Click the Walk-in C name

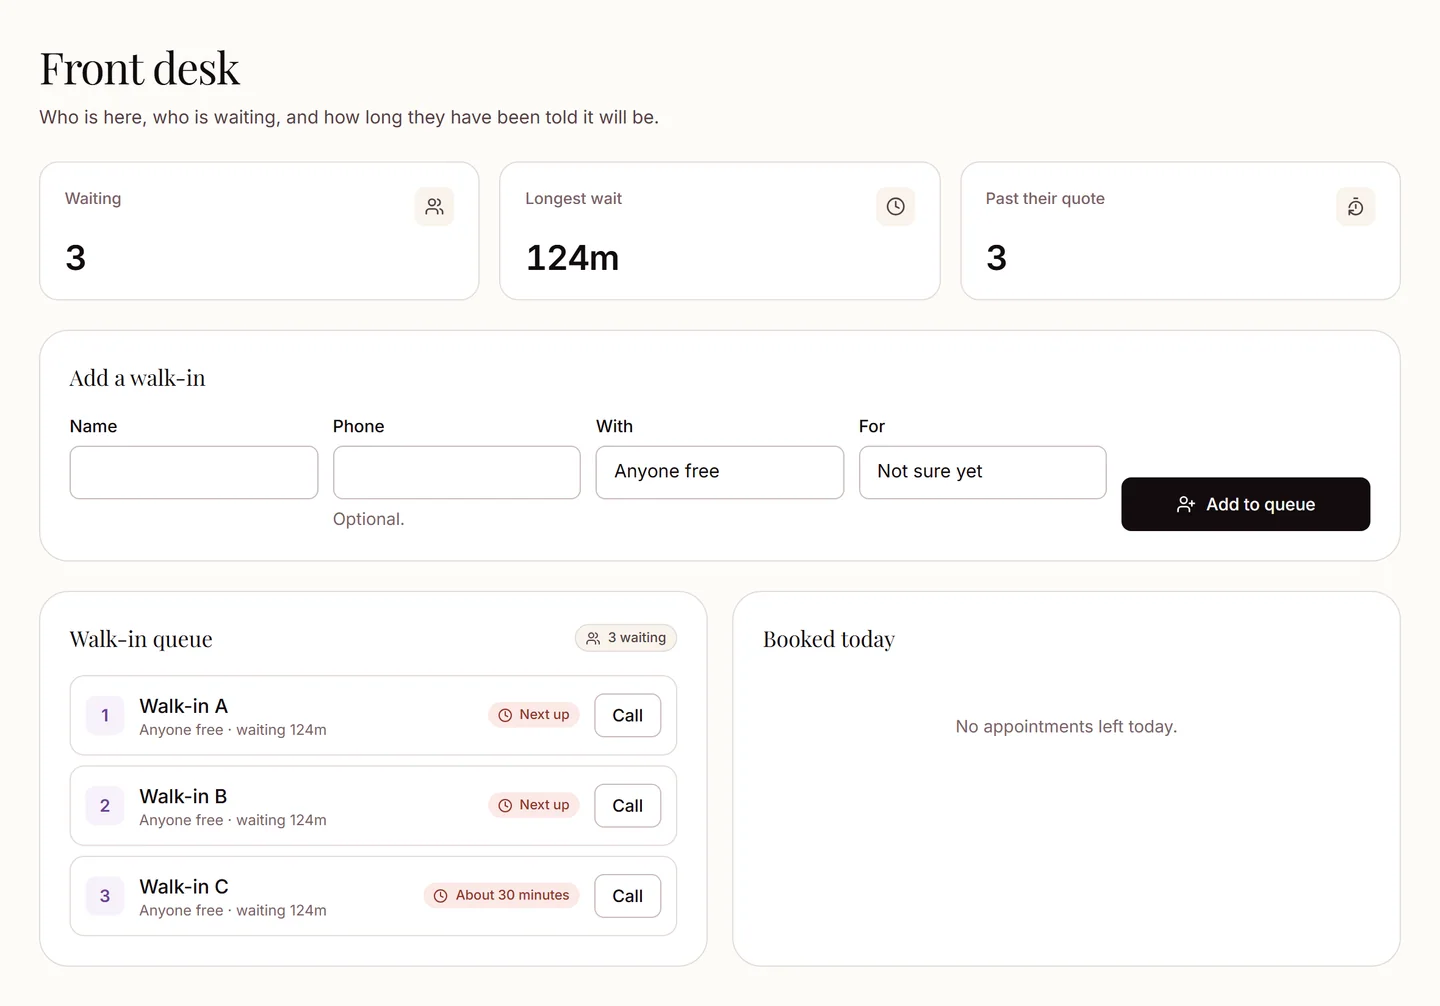point(184,887)
